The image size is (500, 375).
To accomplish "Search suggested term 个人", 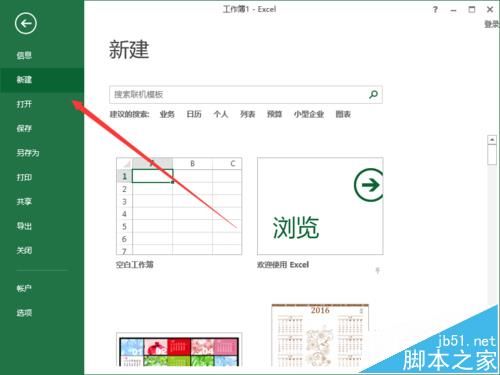I will pyautogui.click(x=221, y=114).
